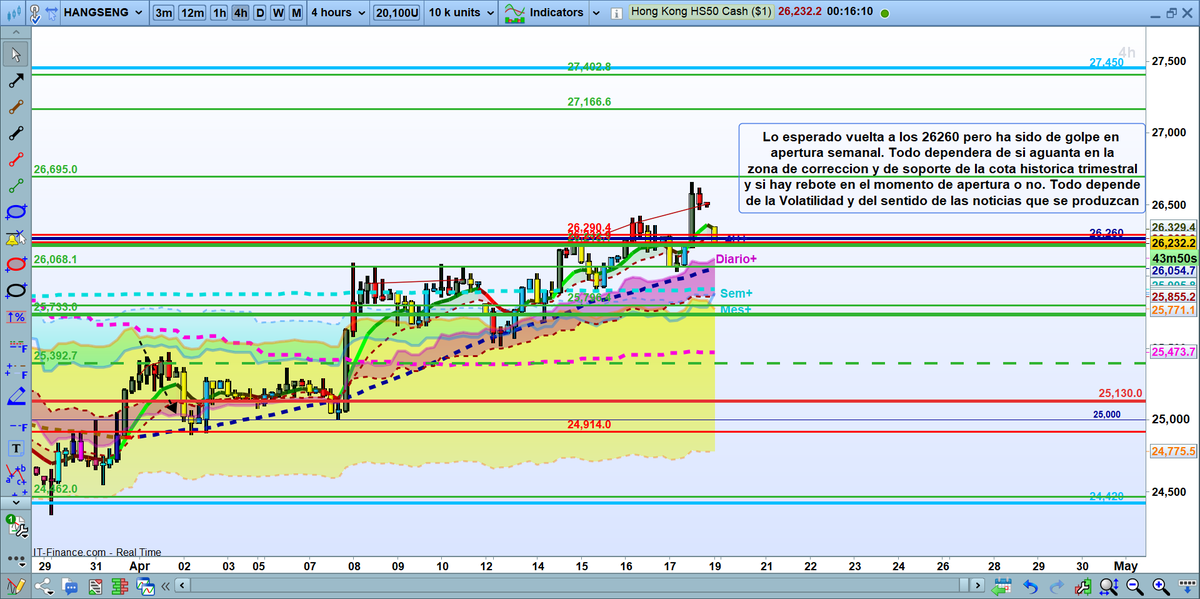Expand the 10 k units dropdown
Image resolution: width=1200 pixels, height=599 pixels.
click(x=459, y=13)
